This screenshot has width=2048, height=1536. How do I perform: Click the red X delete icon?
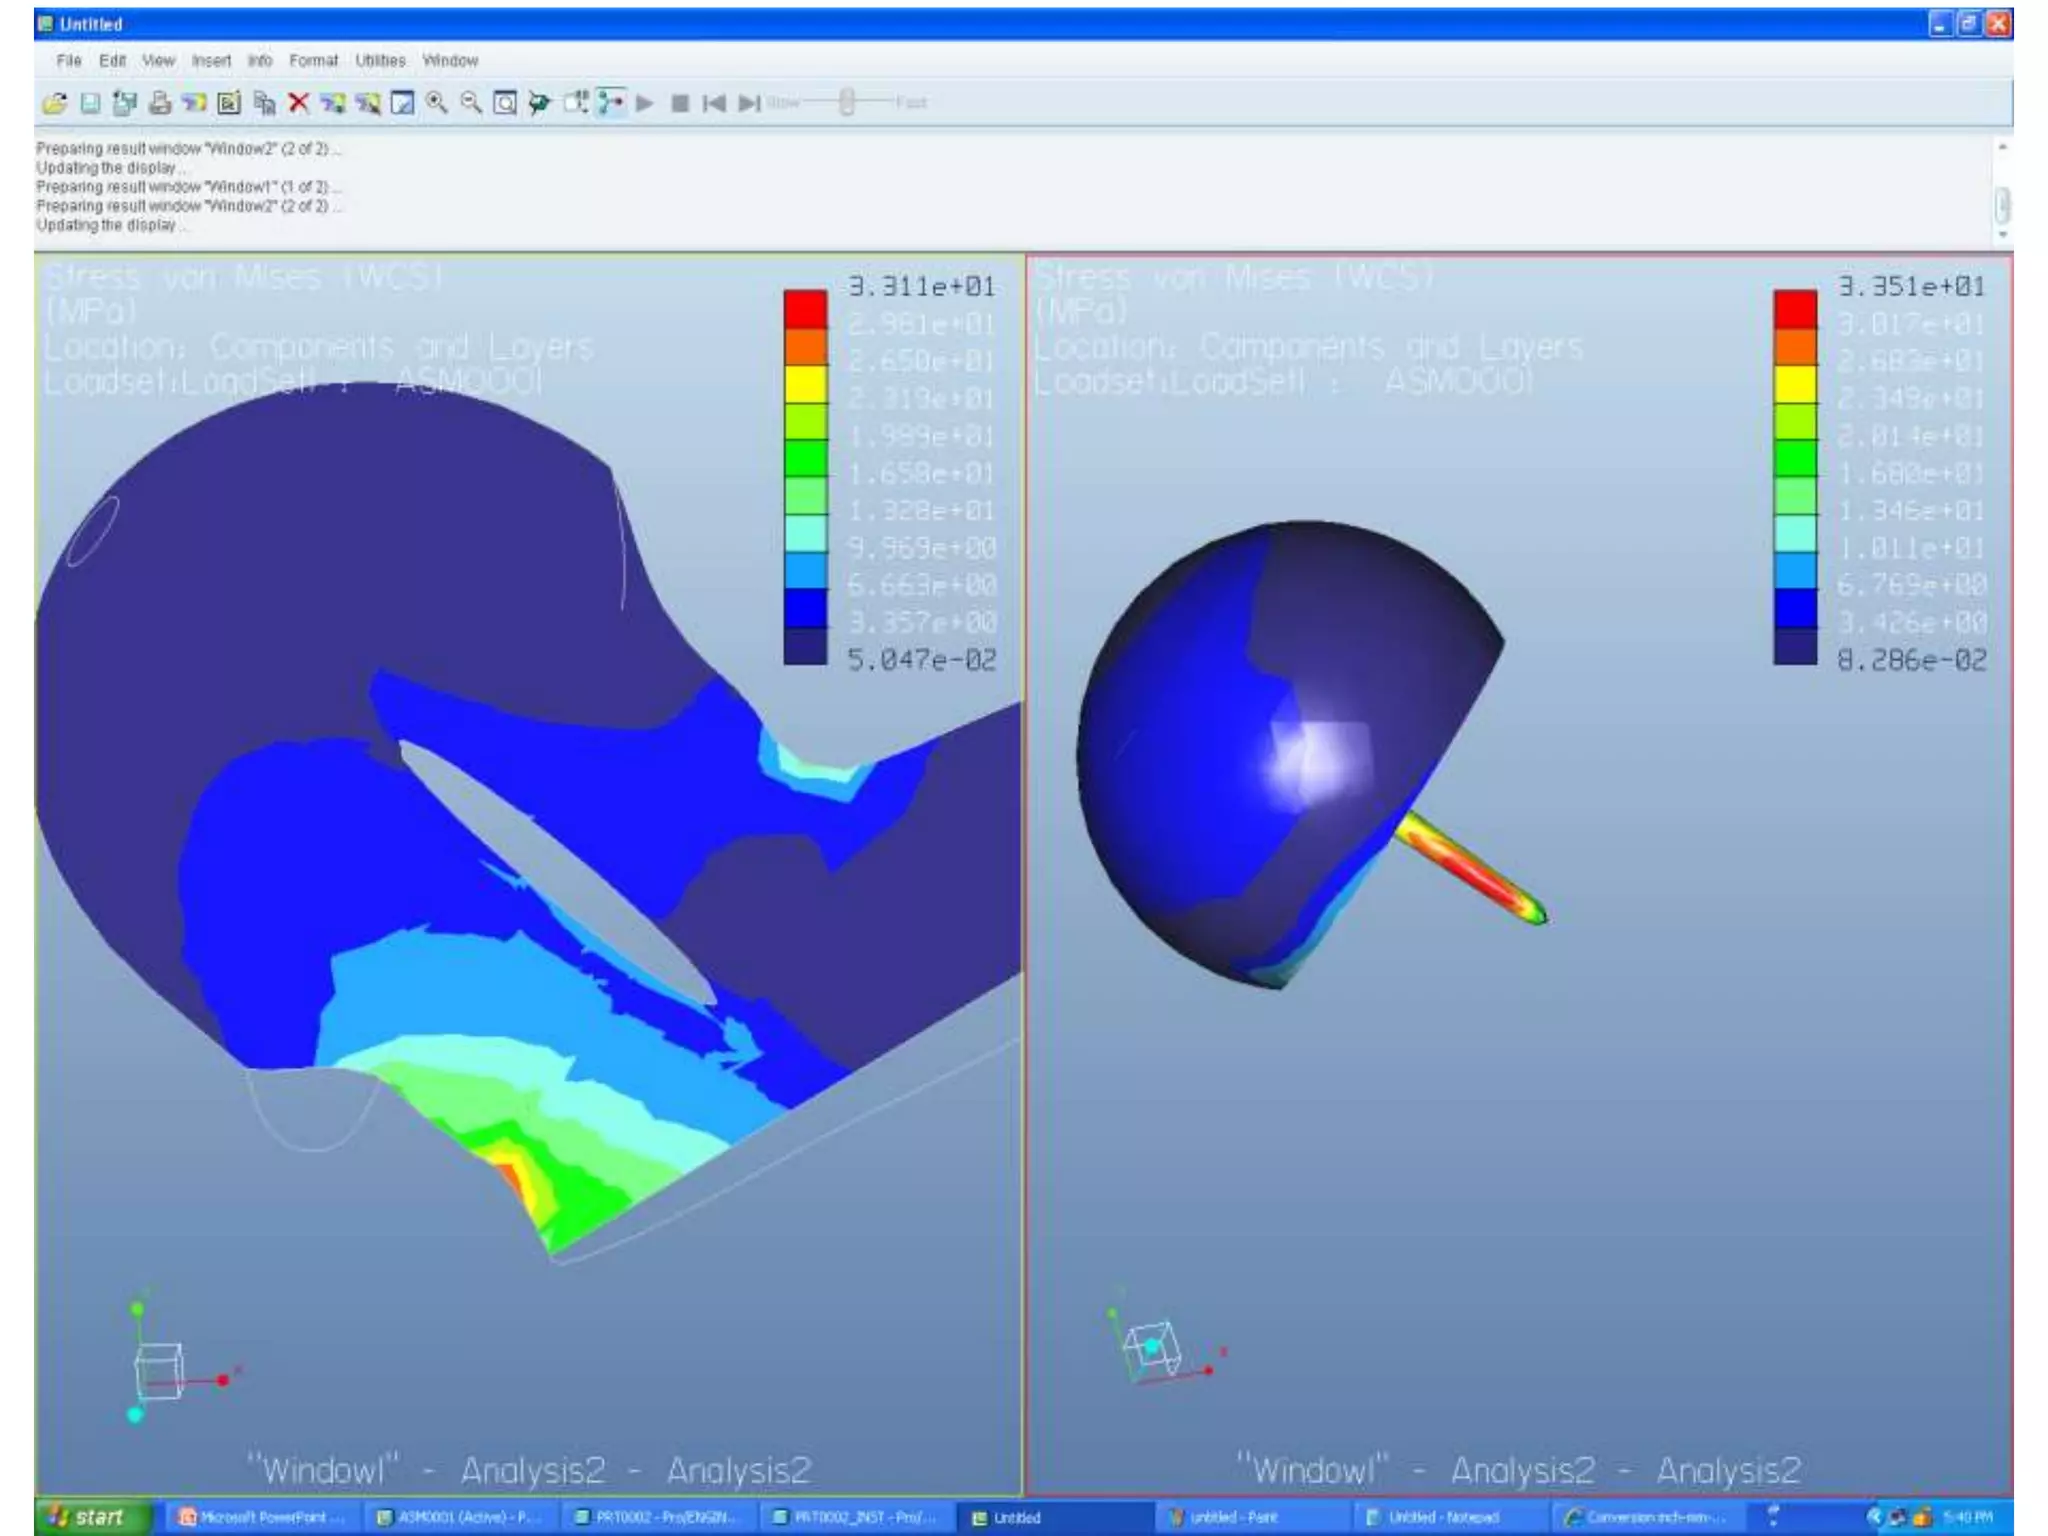[x=298, y=103]
